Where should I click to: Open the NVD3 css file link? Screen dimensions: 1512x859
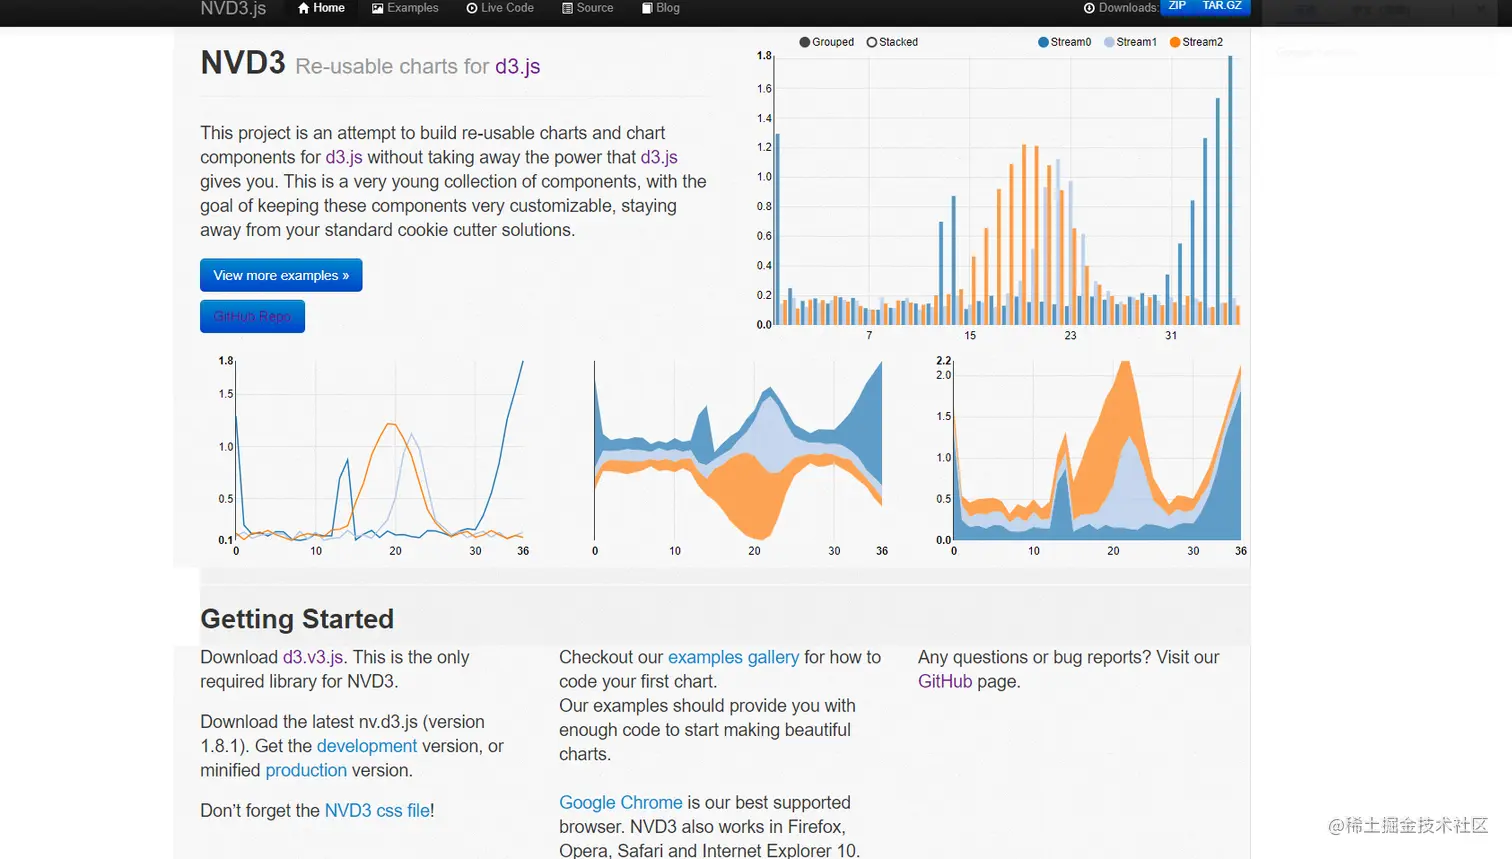click(x=377, y=810)
